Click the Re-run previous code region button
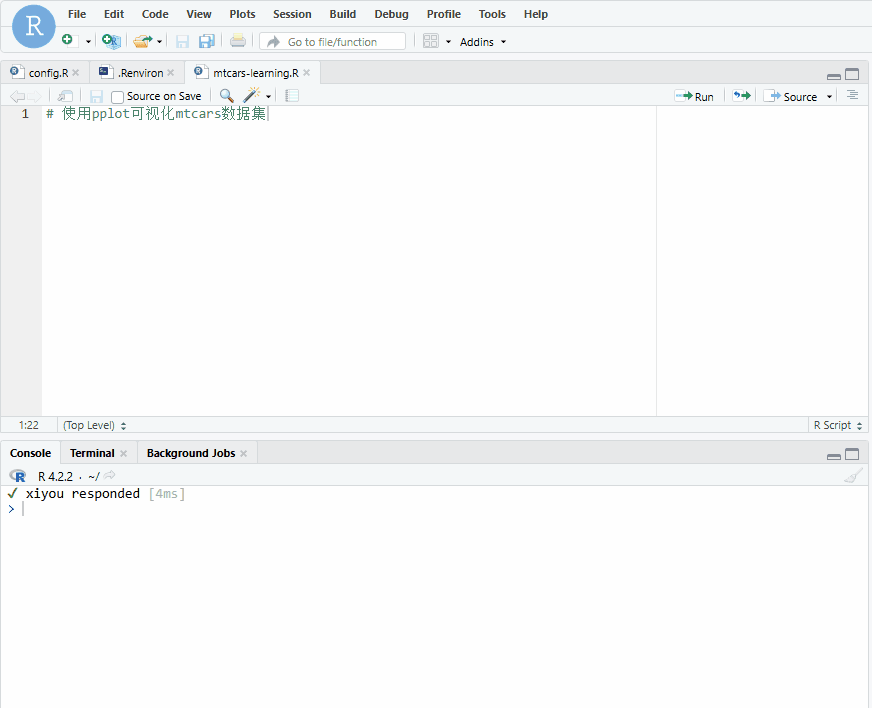The height and width of the screenshot is (708, 872). [x=742, y=95]
